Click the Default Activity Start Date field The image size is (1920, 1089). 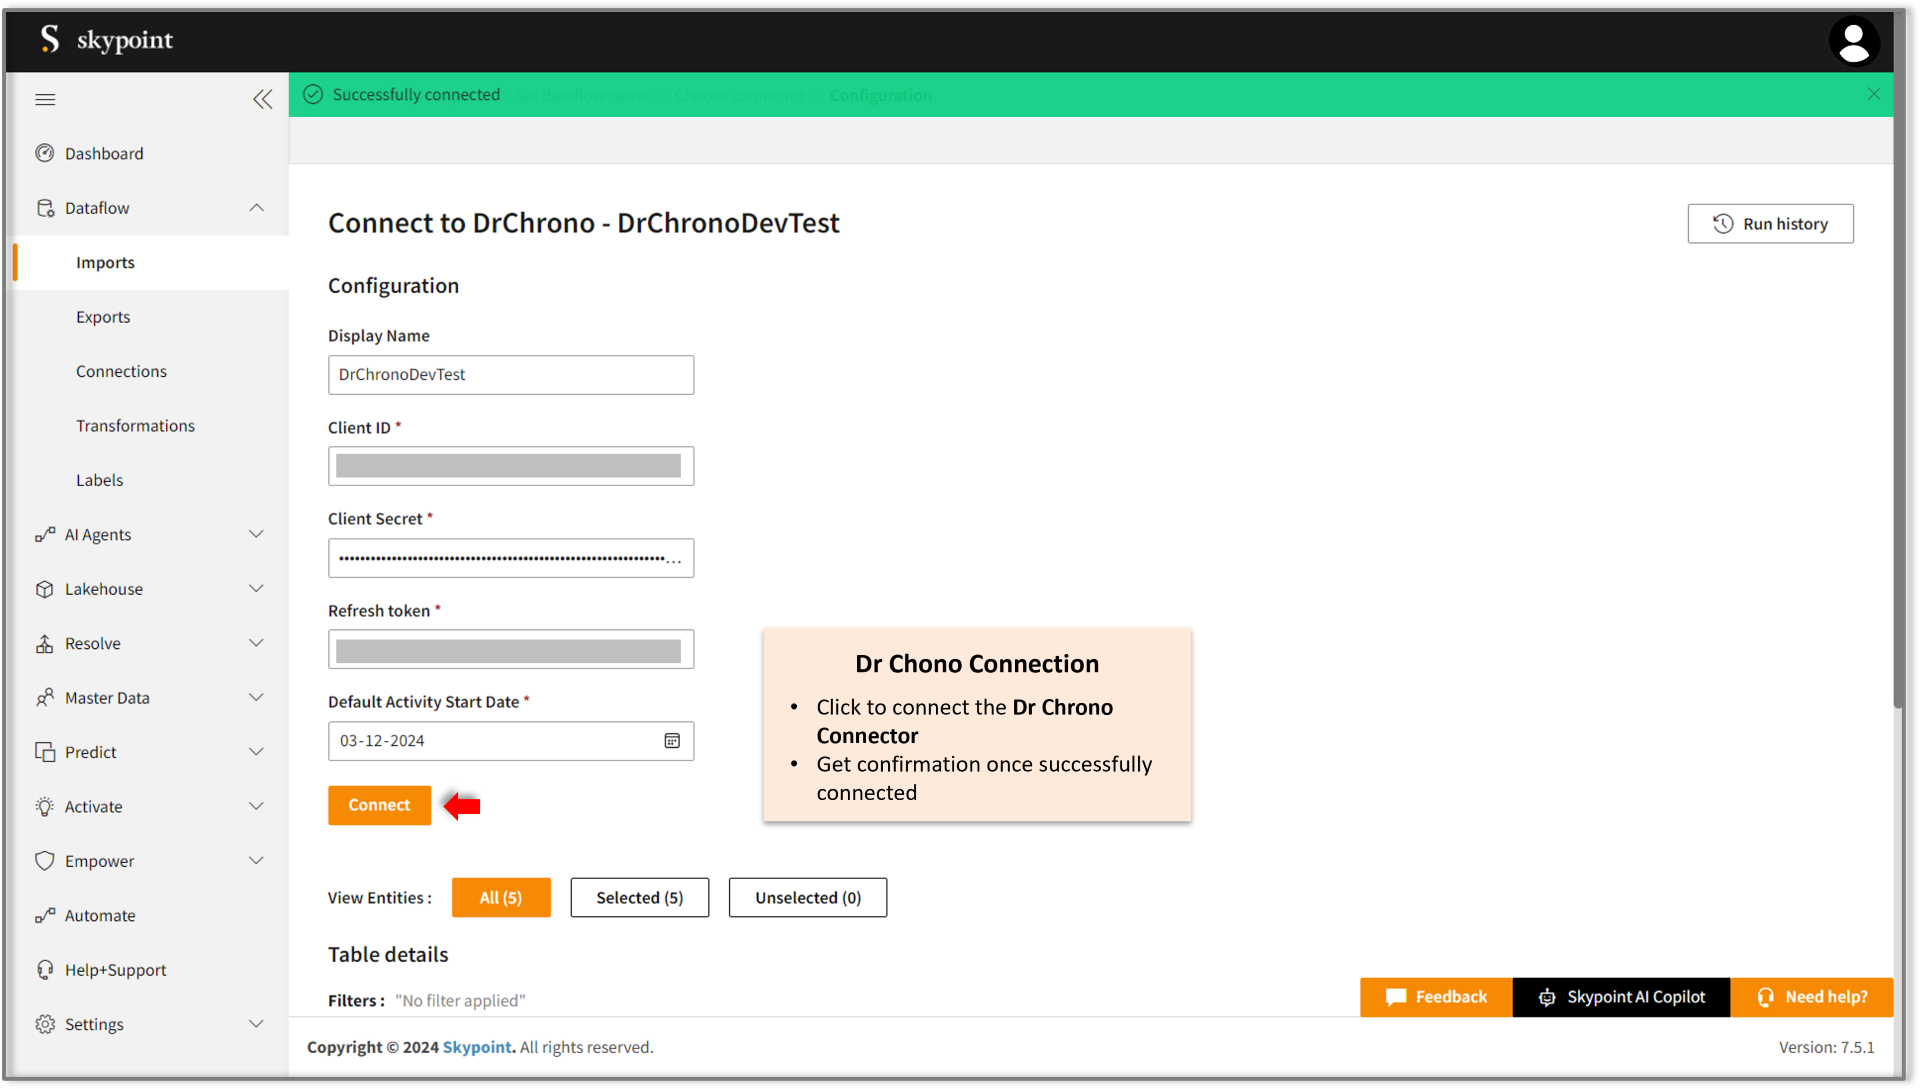510,740
